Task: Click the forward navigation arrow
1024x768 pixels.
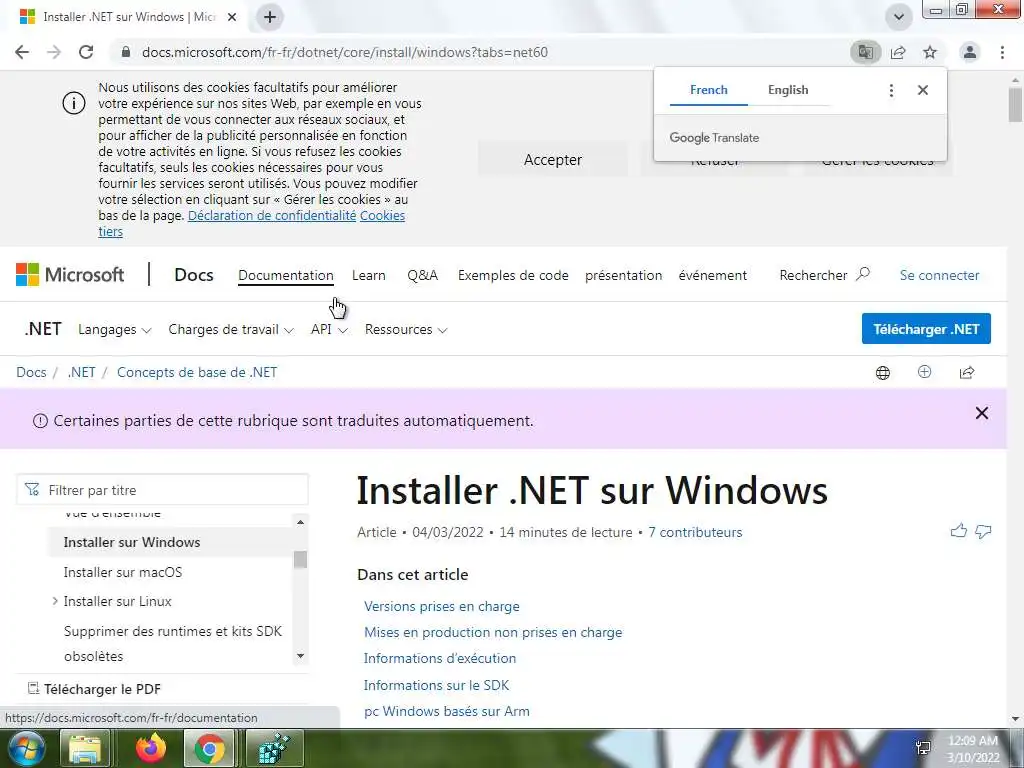Action: coord(54,52)
